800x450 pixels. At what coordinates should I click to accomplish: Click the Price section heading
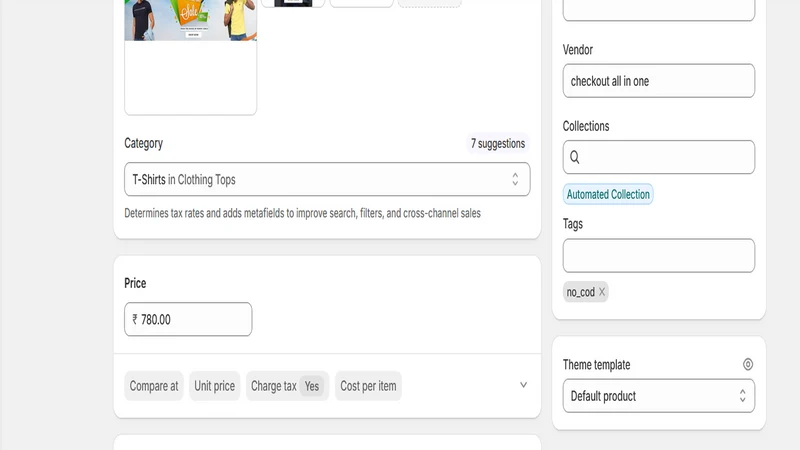tap(135, 283)
